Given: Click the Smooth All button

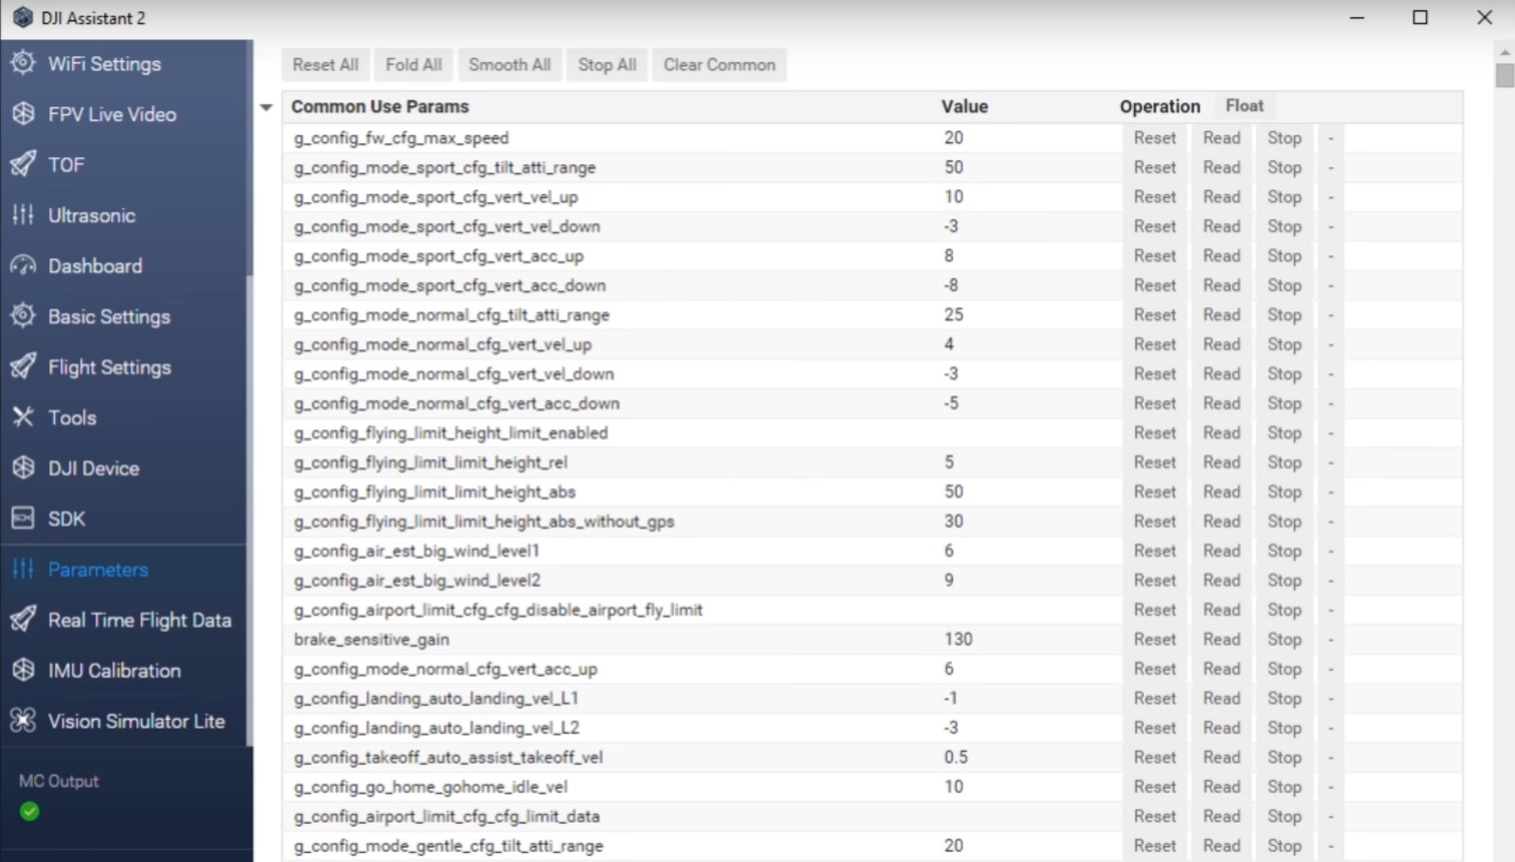Looking at the screenshot, I should (x=510, y=65).
